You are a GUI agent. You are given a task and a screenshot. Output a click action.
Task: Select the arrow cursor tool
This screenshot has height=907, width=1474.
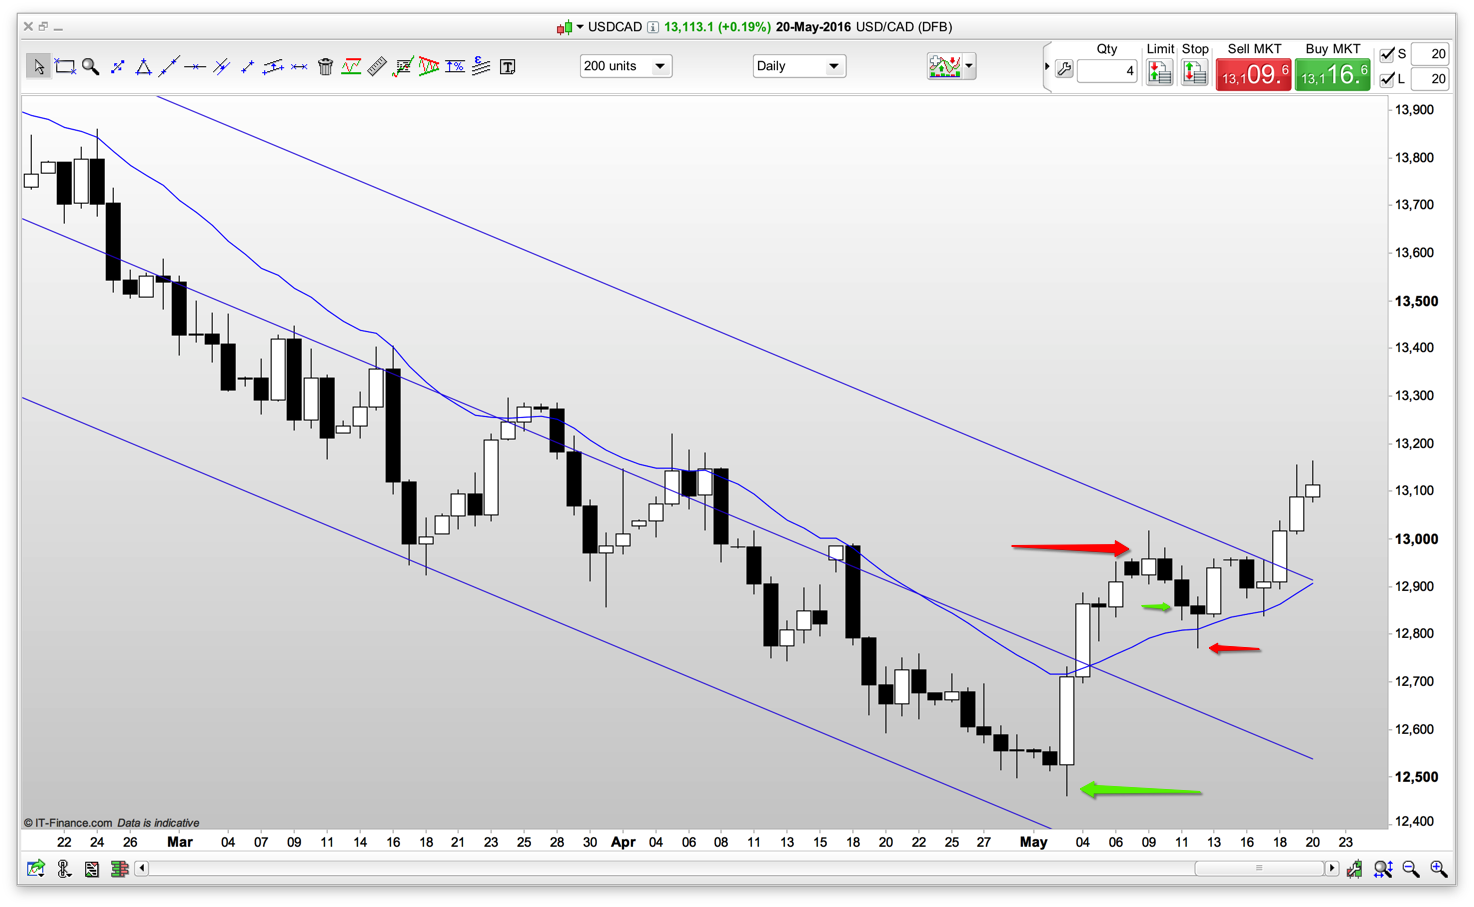point(38,67)
